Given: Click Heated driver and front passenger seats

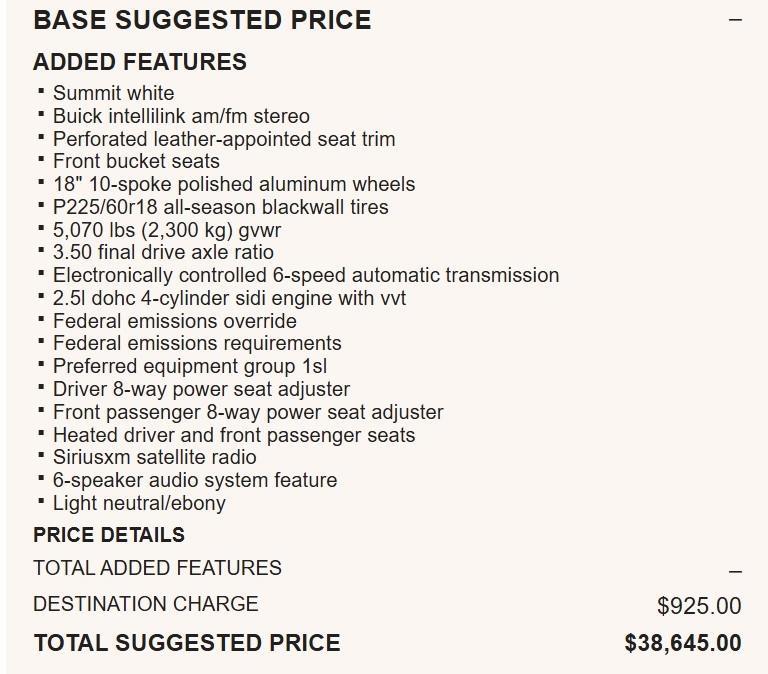Looking at the screenshot, I should [234, 435].
